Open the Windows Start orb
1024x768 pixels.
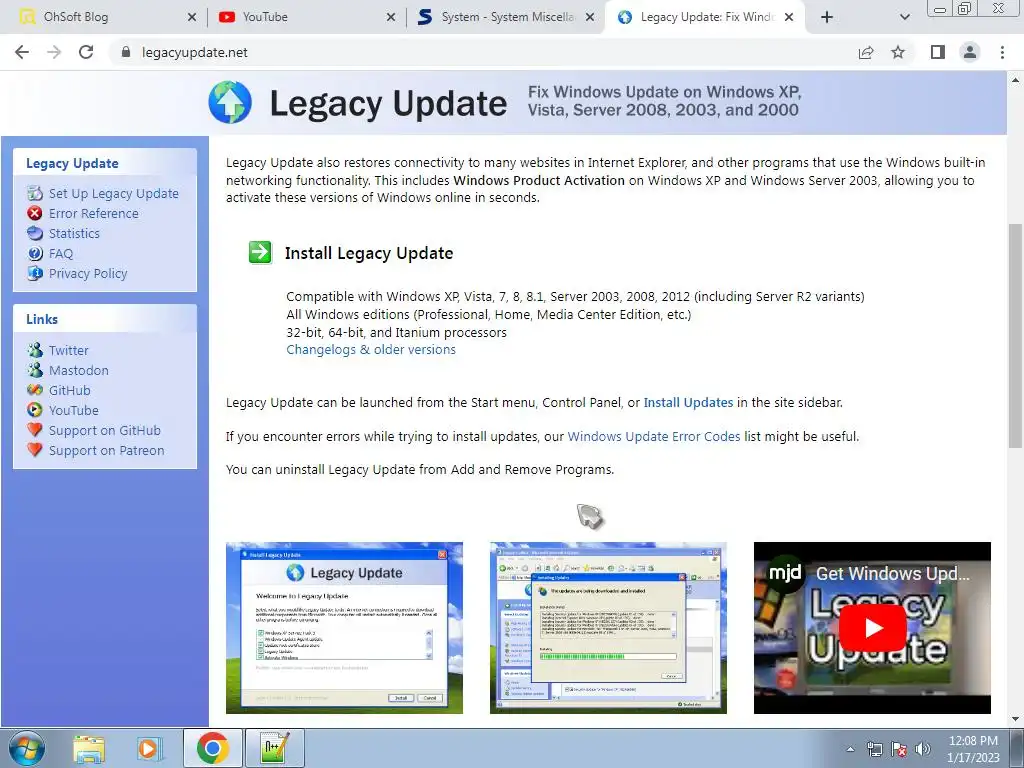(27, 748)
